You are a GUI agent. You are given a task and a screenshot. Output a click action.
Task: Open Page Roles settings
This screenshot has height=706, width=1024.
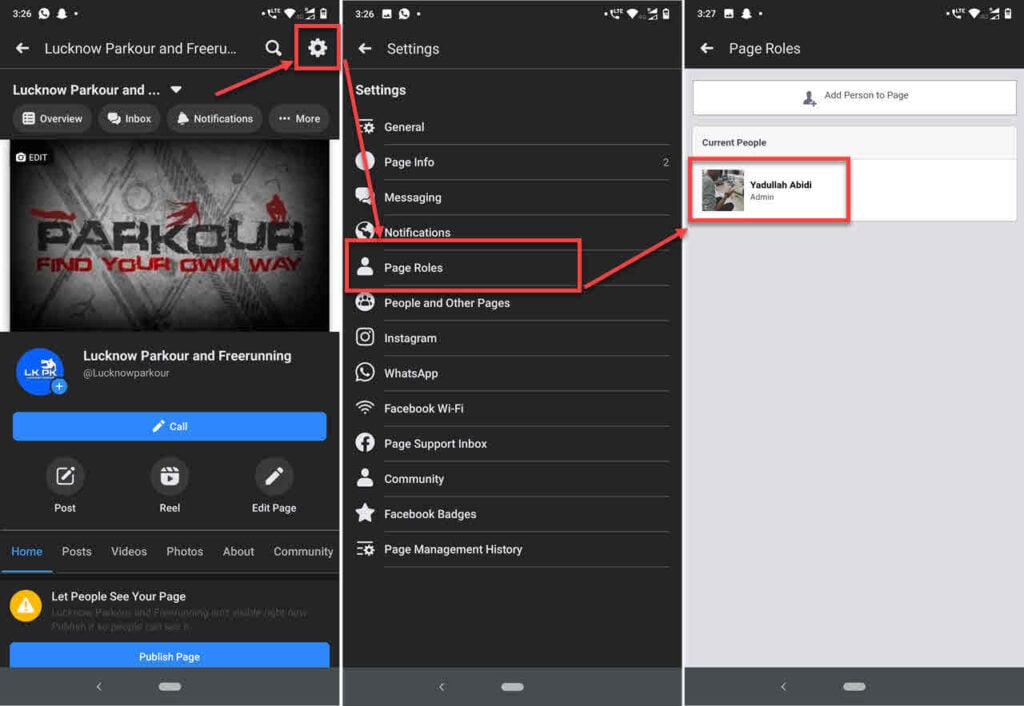(513, 268)
